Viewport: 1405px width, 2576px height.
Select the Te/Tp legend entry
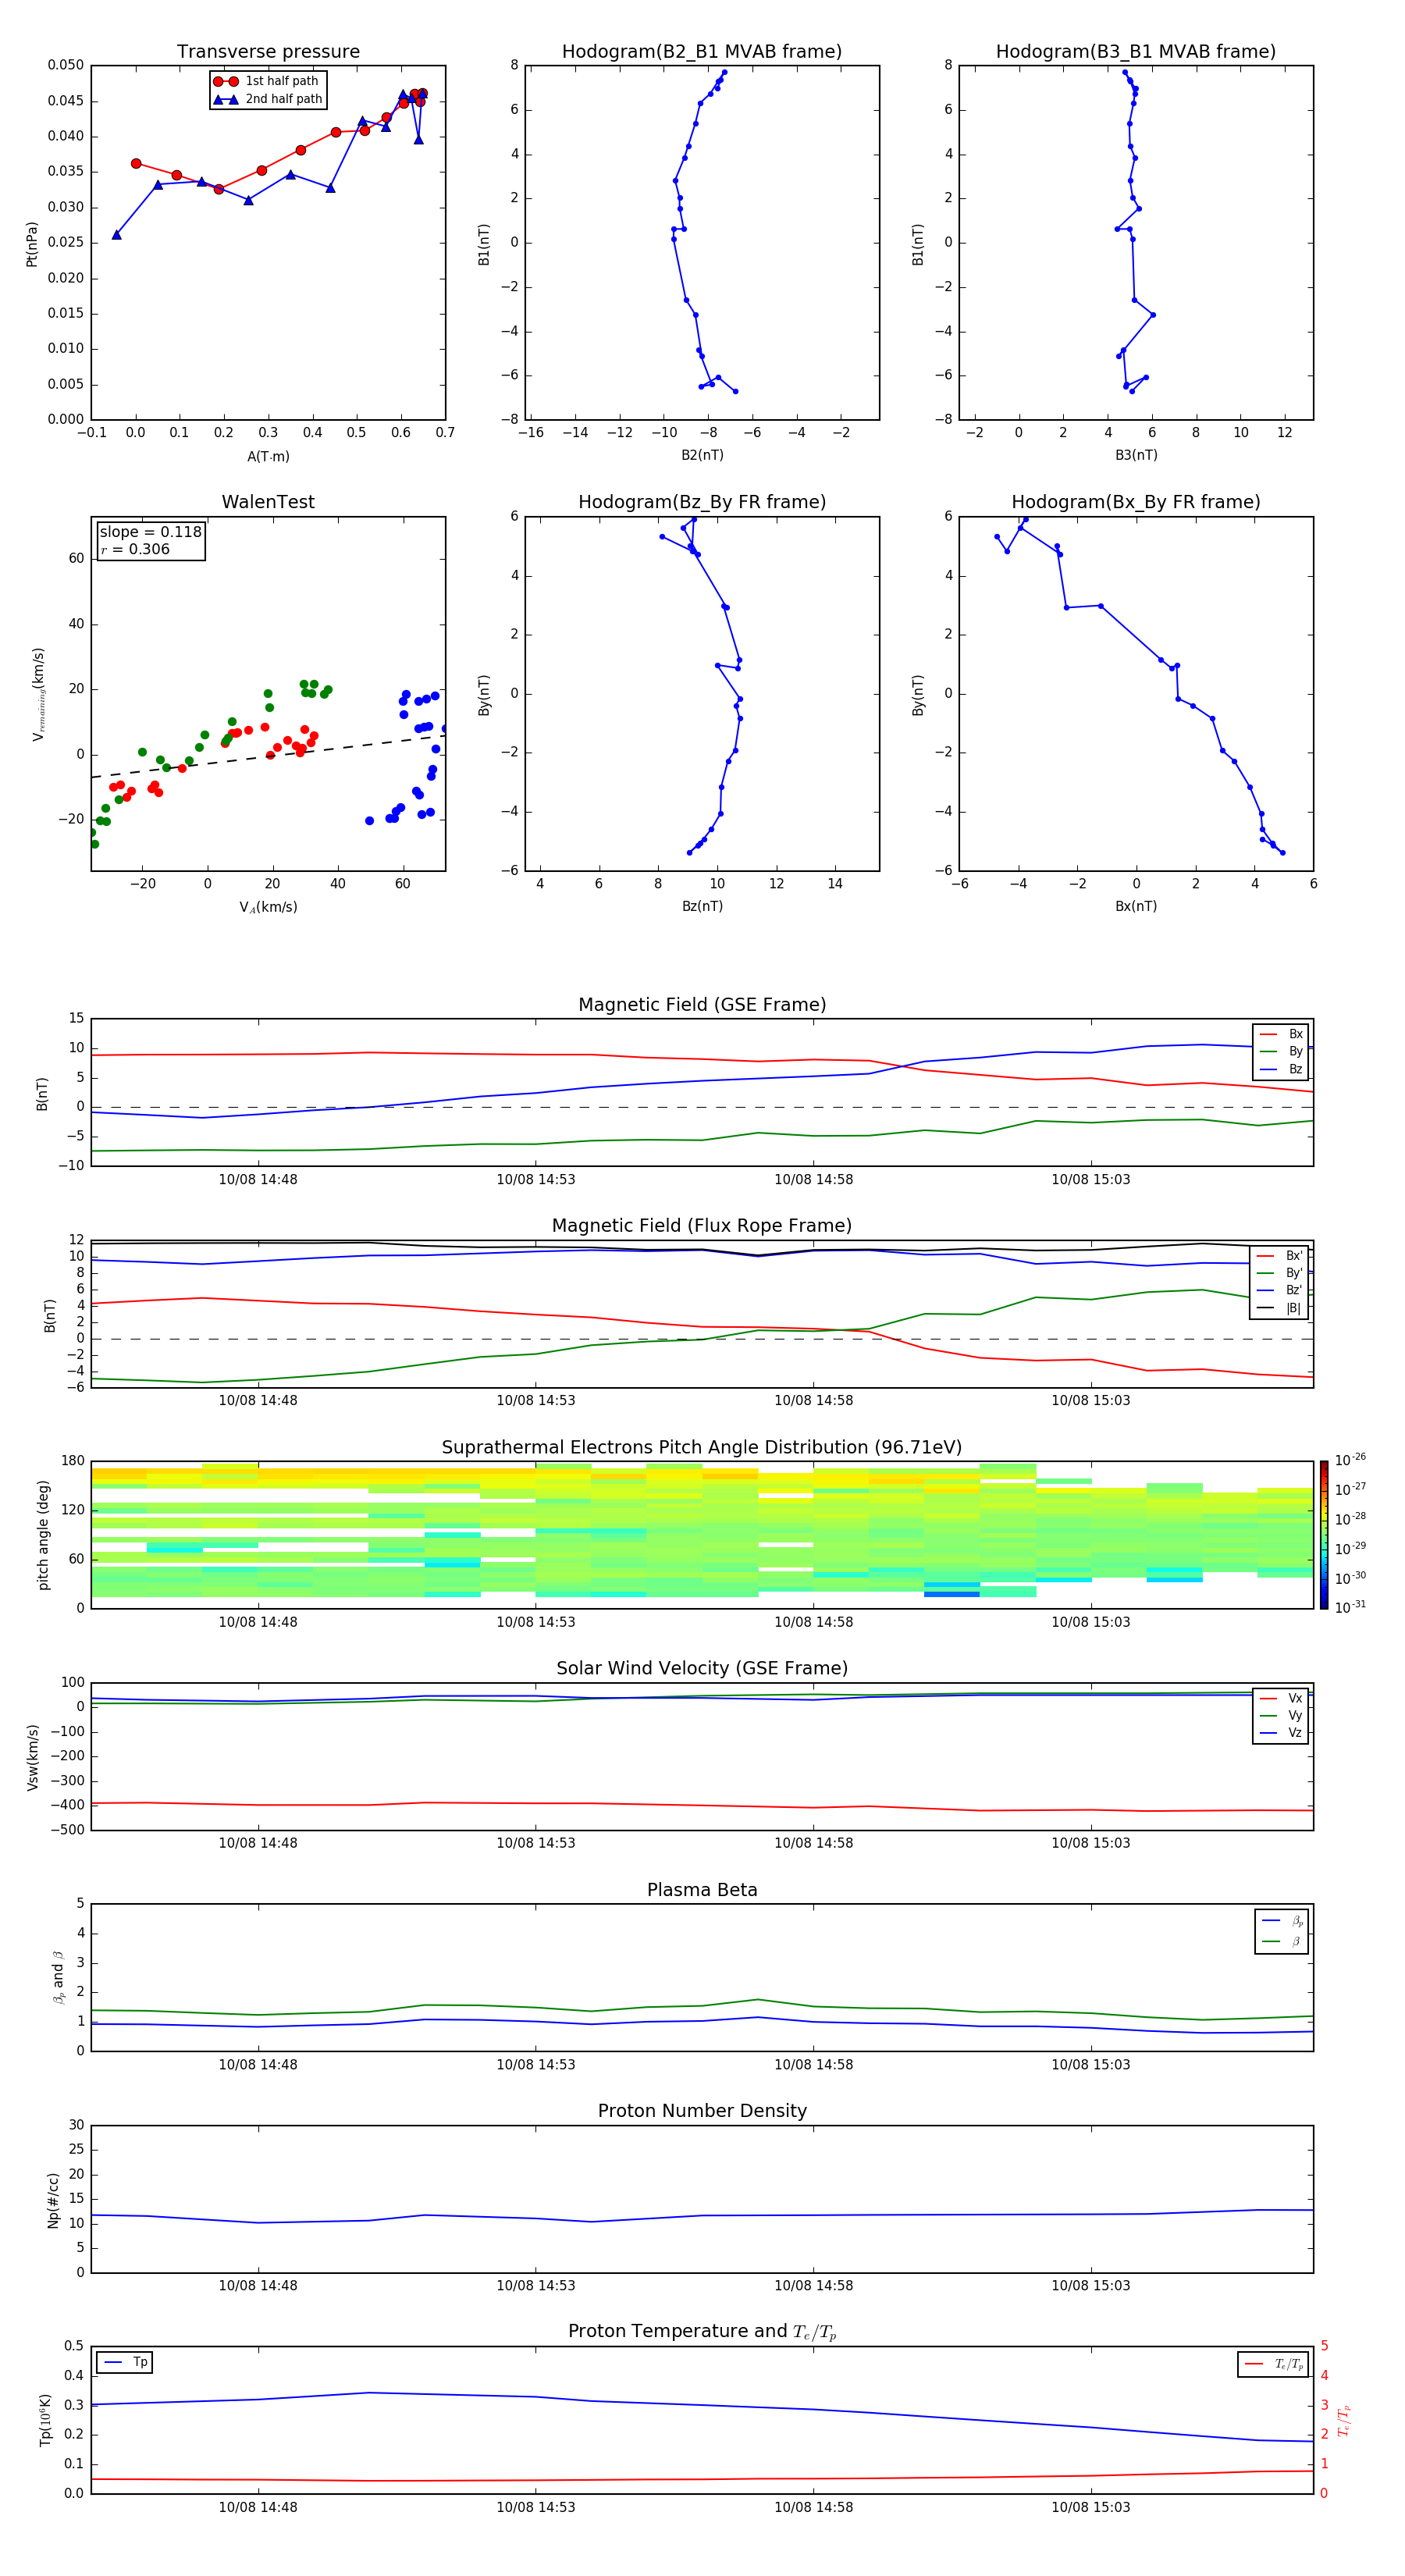point(1274,2364)
